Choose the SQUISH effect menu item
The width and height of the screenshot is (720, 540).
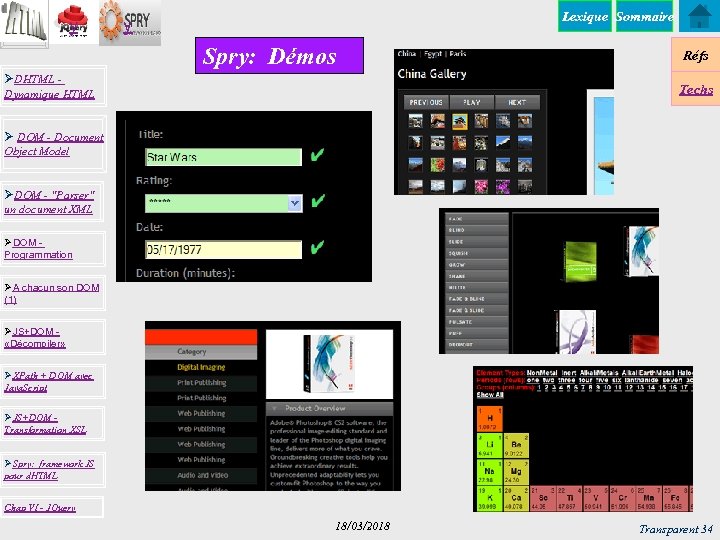pos(477,253)
